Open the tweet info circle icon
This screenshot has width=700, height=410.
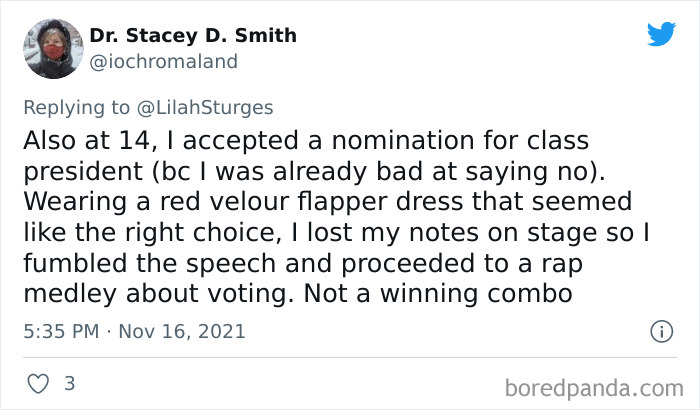coord(660,331)
